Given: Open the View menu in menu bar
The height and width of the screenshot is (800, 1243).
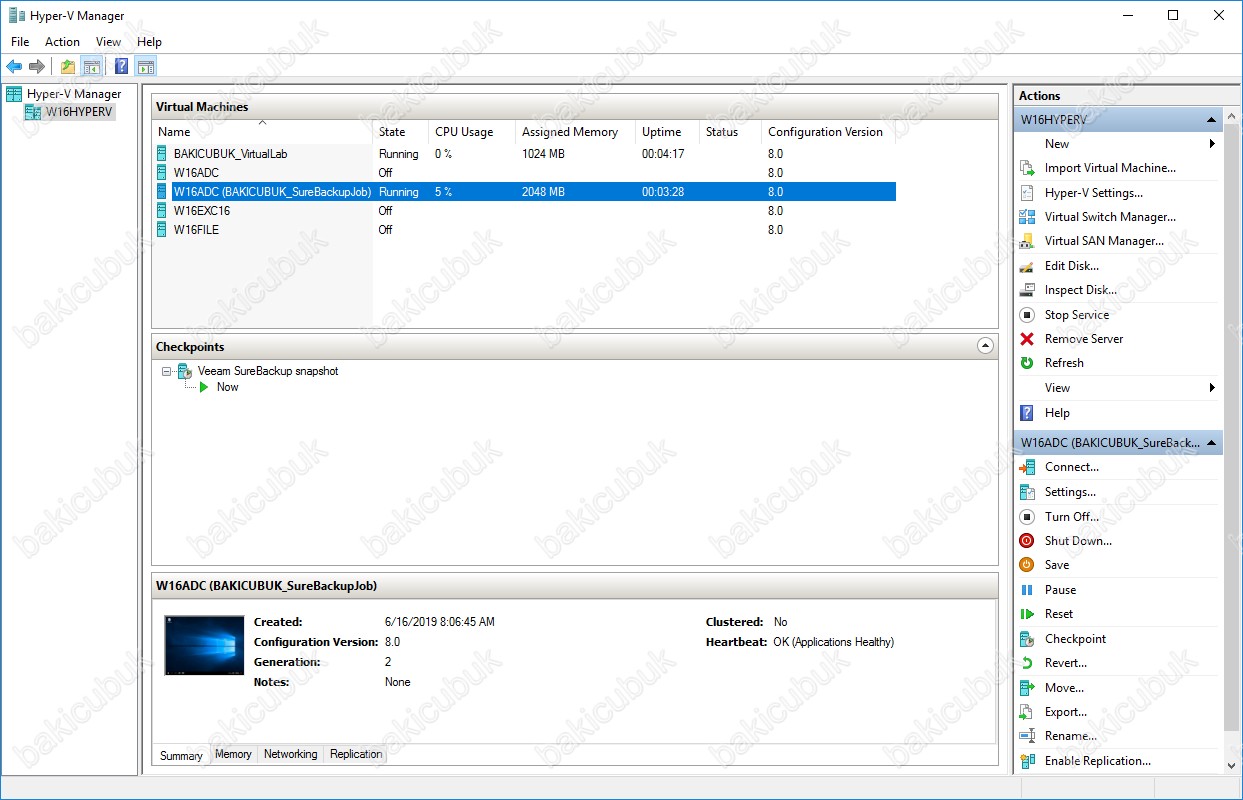Looking at the screenshot, I should (x=108, y=42).
